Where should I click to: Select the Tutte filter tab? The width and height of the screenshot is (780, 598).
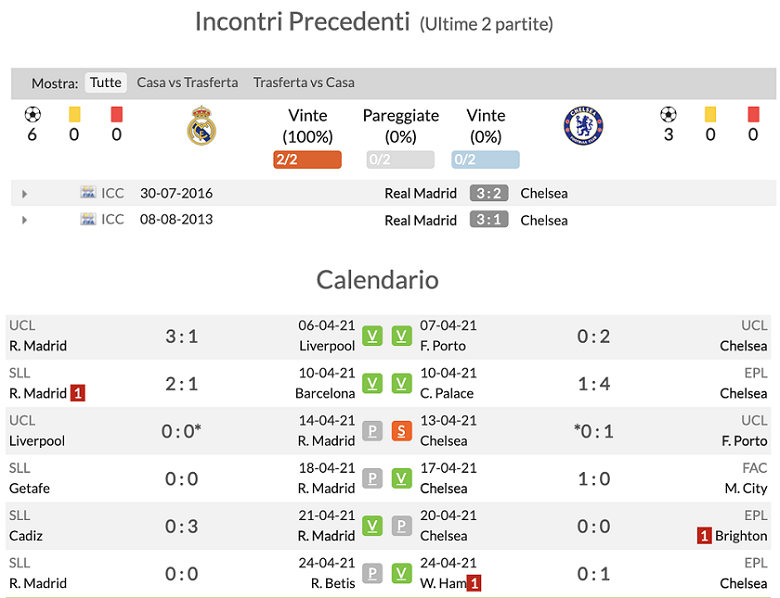pyautogui.click(x=105, y=83)
